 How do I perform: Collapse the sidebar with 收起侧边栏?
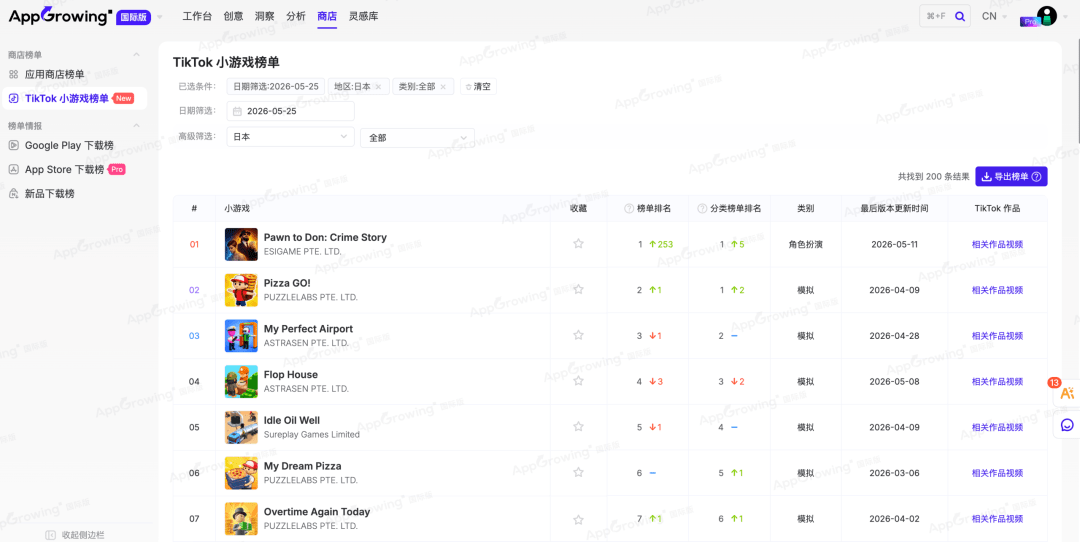click(75, 535)
